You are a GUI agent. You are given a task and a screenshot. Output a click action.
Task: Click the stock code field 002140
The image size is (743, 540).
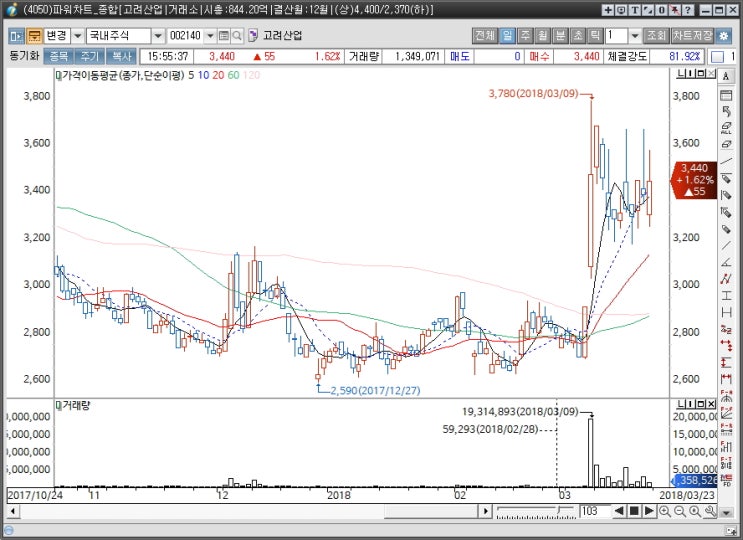[186, 36]
